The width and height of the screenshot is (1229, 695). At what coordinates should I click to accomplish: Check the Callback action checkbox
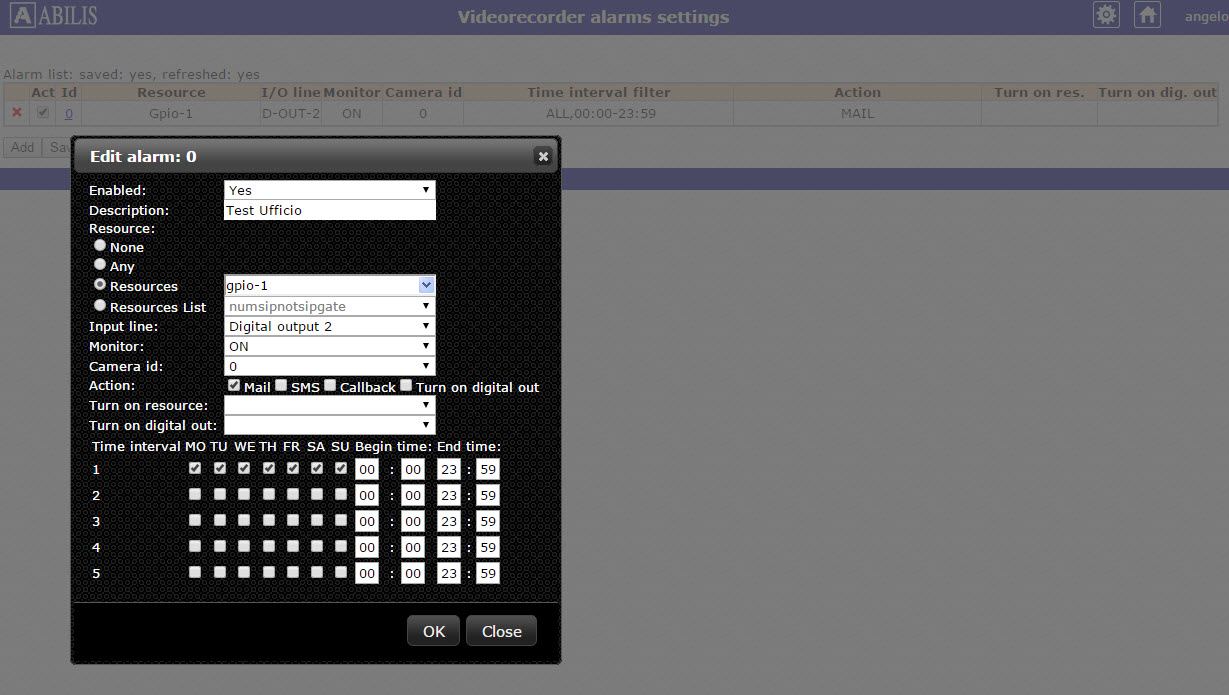coord(330,385)
